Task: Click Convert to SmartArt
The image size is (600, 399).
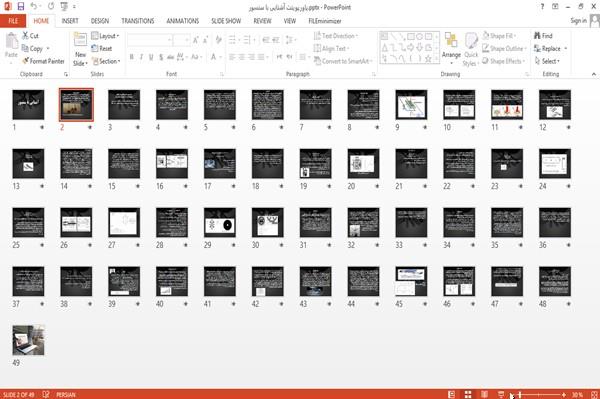Action: tap(342, 61)
